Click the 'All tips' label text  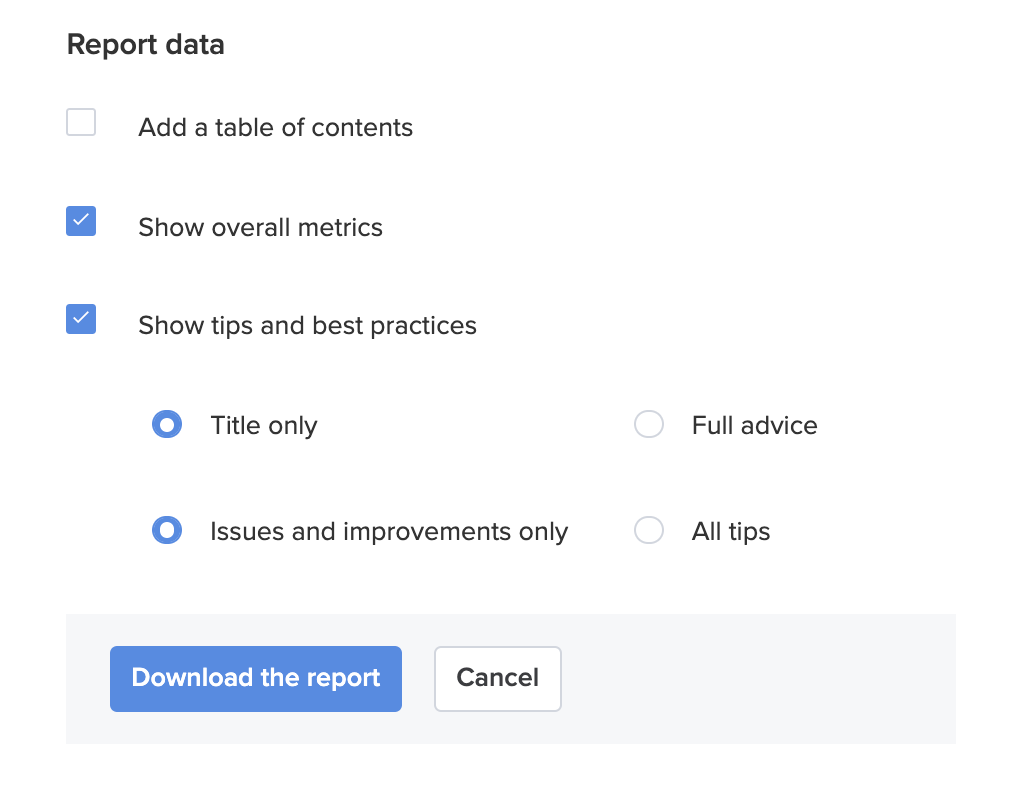click(730, 531)
